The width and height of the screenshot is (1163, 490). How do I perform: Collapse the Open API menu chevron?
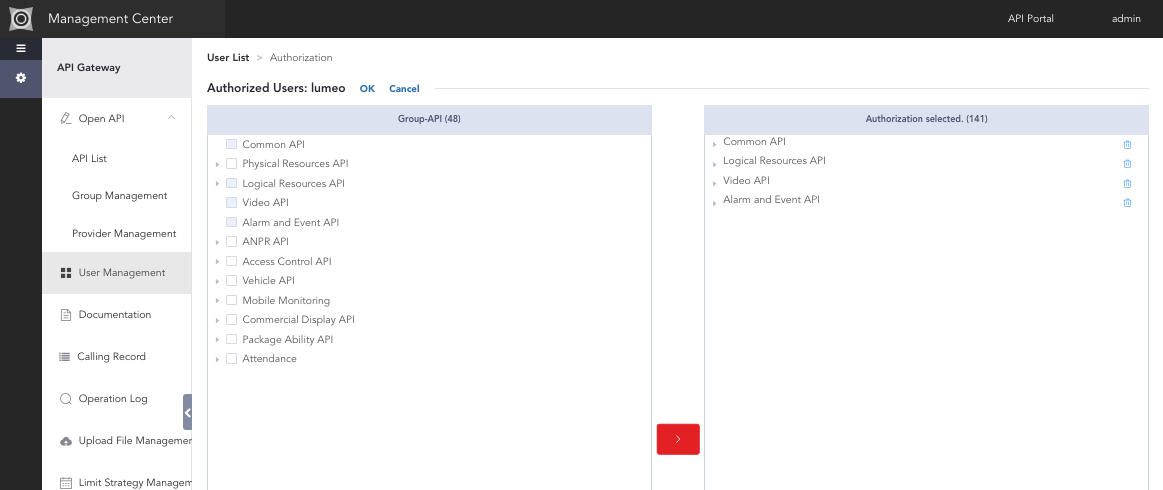tap(171, 117)
